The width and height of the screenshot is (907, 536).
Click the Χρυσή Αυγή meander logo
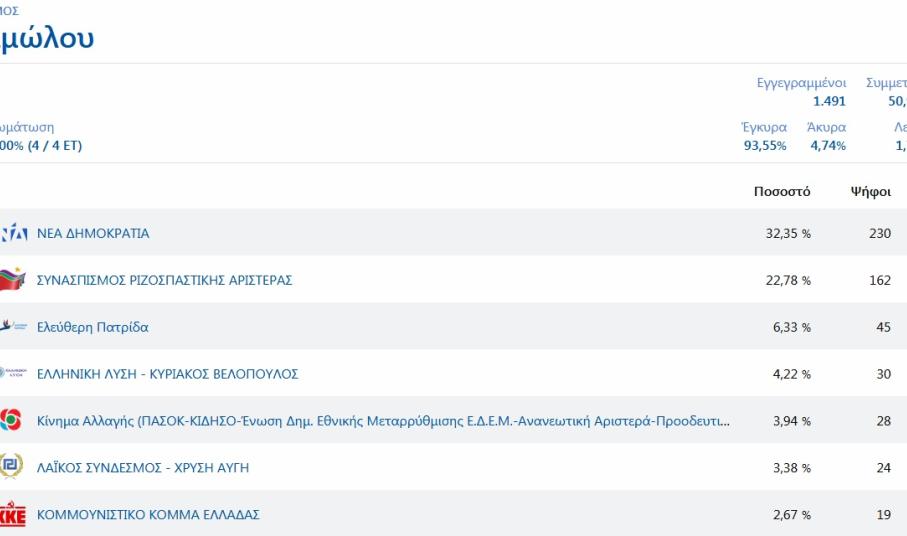[11, 468]
